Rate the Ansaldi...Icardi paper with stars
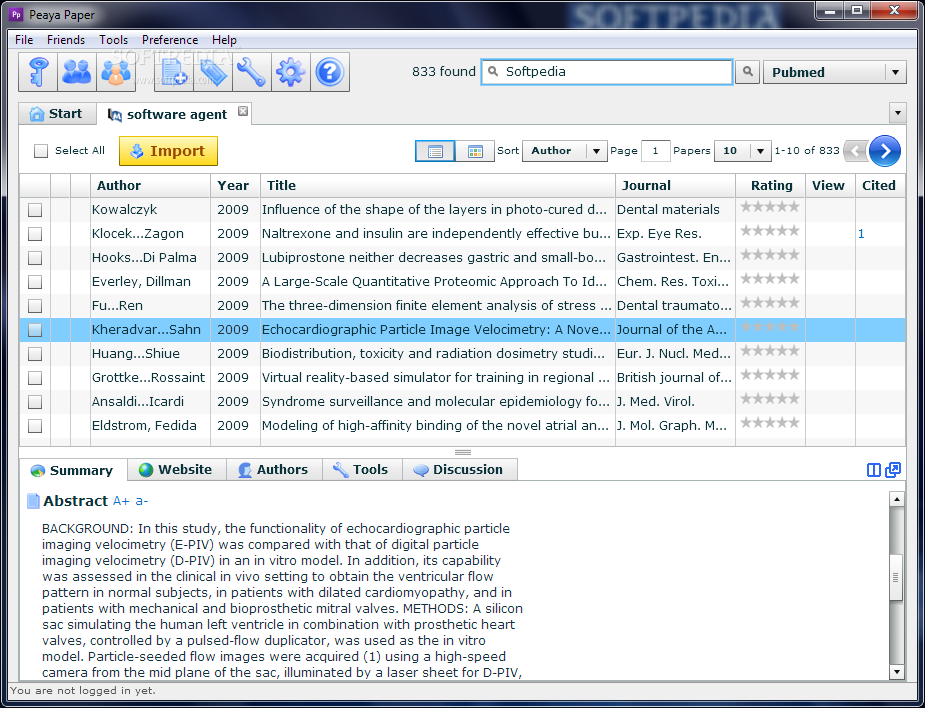 [770, 399]
